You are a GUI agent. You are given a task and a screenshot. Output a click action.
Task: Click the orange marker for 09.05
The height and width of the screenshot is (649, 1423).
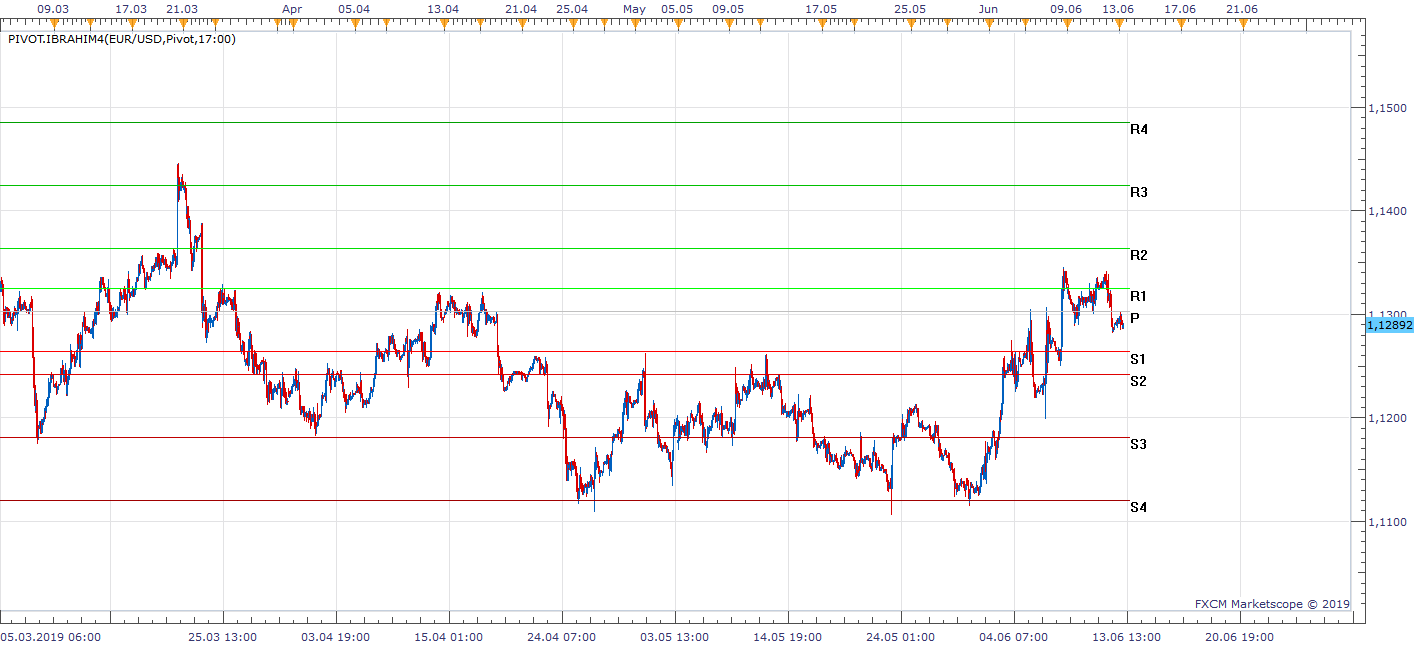[728, 23]
